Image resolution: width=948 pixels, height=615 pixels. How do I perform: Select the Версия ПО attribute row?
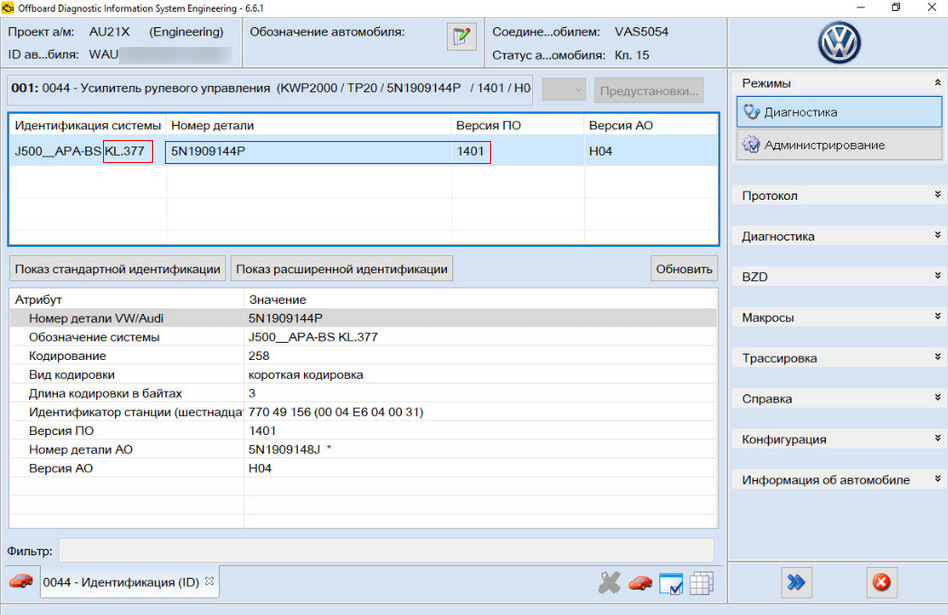tap(363, 431)
